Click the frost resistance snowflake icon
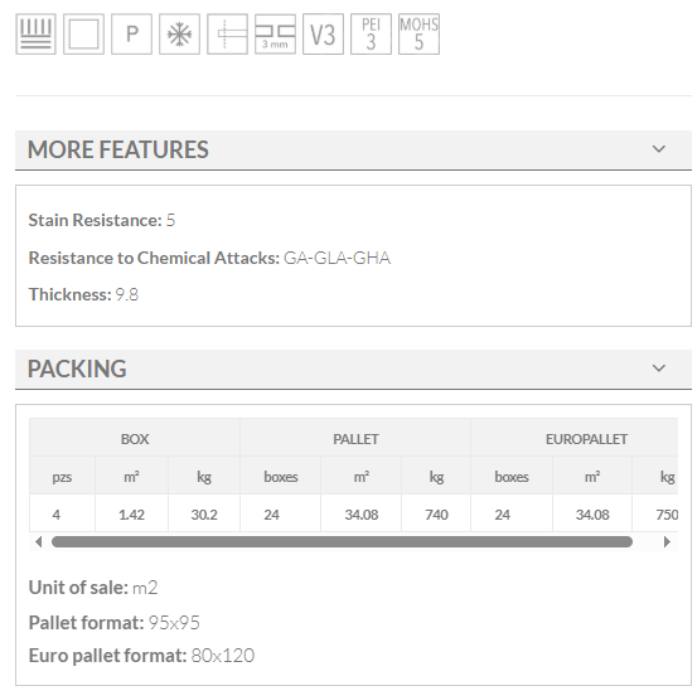 (x=179, y=35)
